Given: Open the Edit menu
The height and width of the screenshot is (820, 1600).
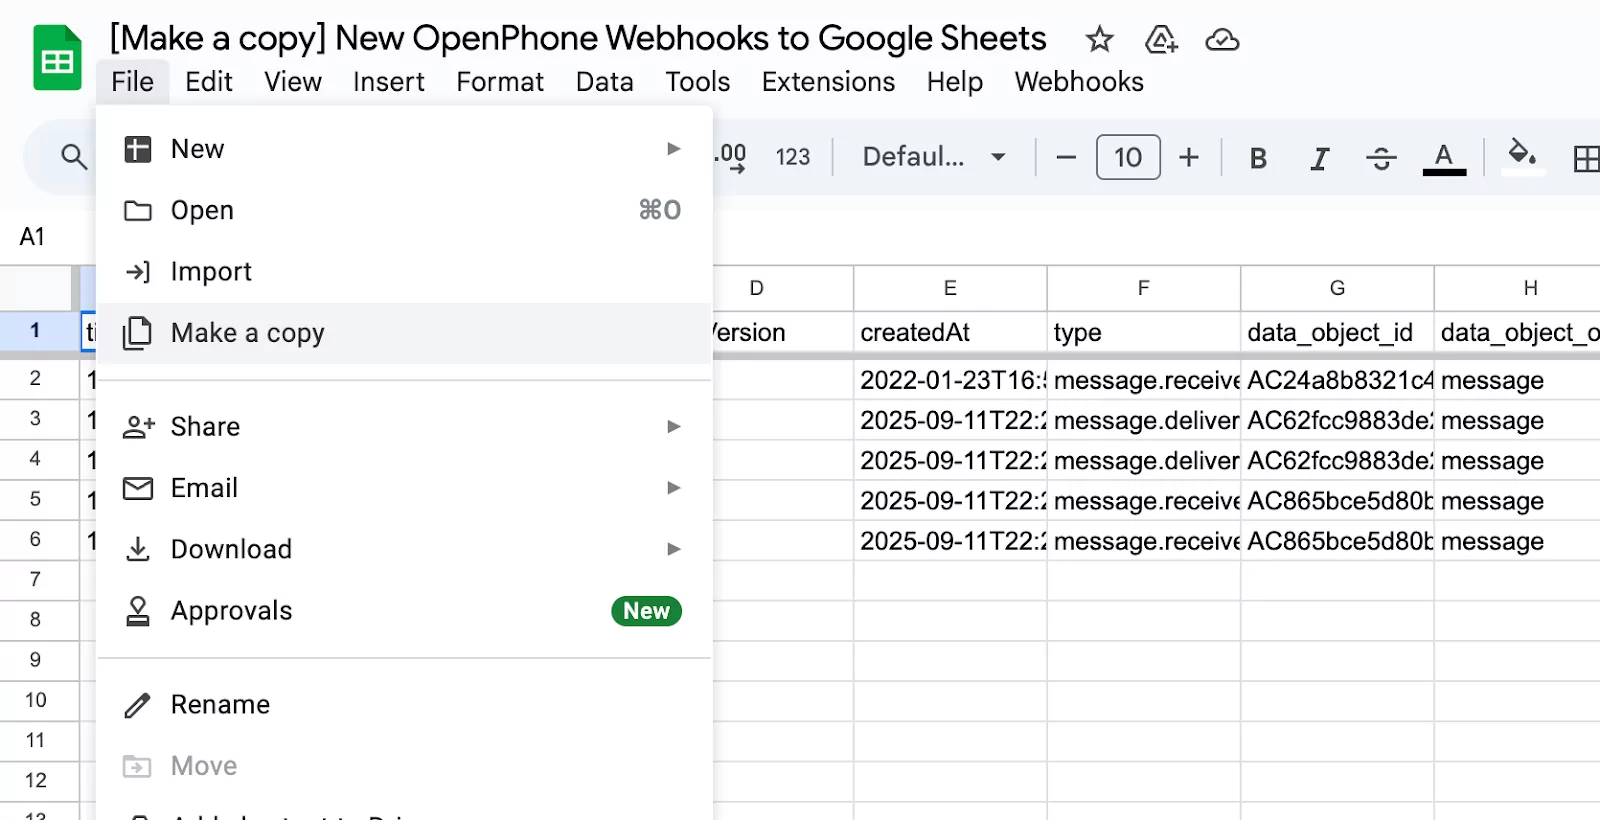Looking at the screenshot, I should pyautogui.click(x=209, y=82).
